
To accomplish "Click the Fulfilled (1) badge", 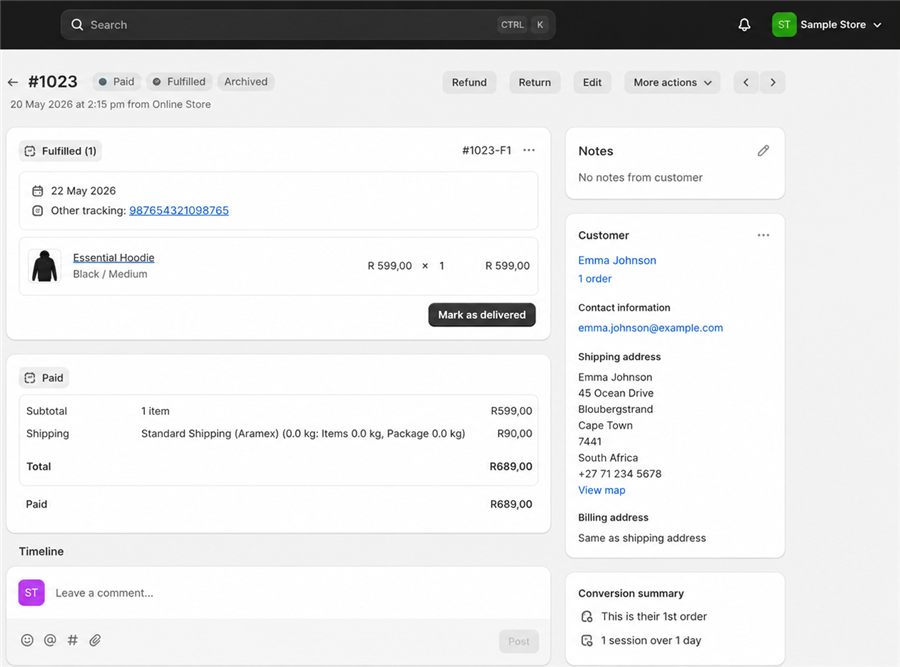I will coord(60,151).
